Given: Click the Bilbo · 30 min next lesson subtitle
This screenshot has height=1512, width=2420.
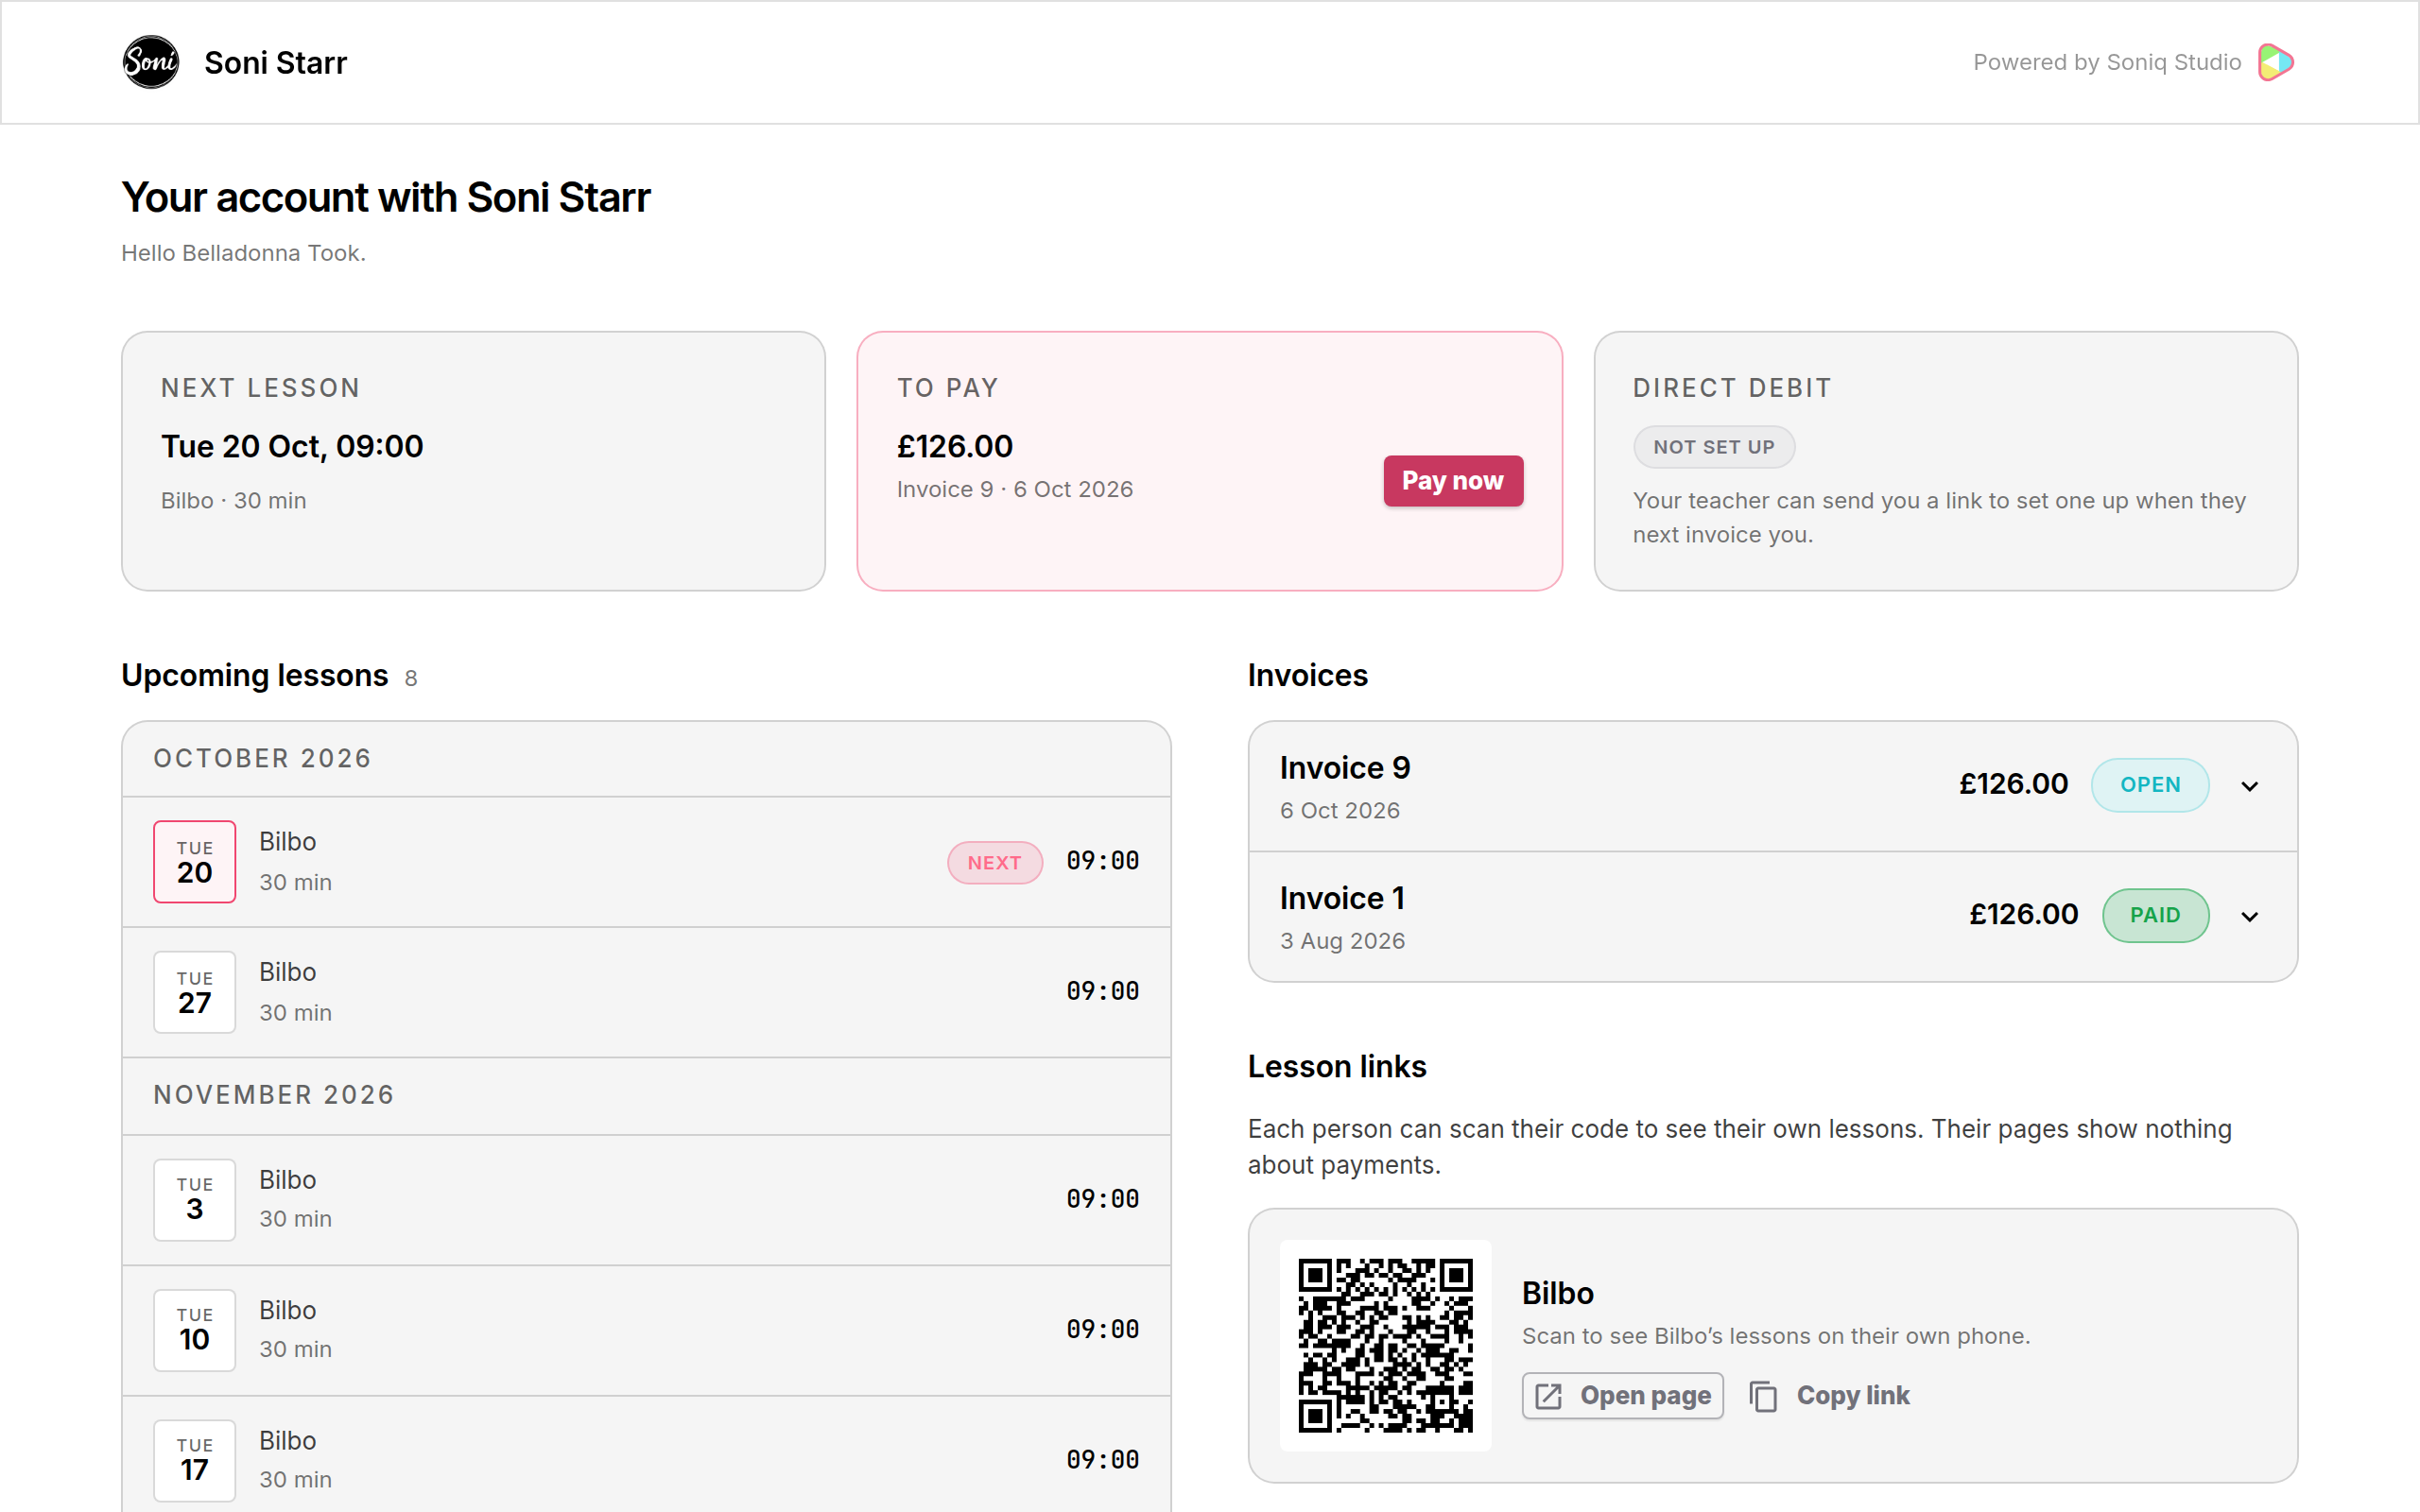Looking at the screenshot, I should (x=234, y=500).
